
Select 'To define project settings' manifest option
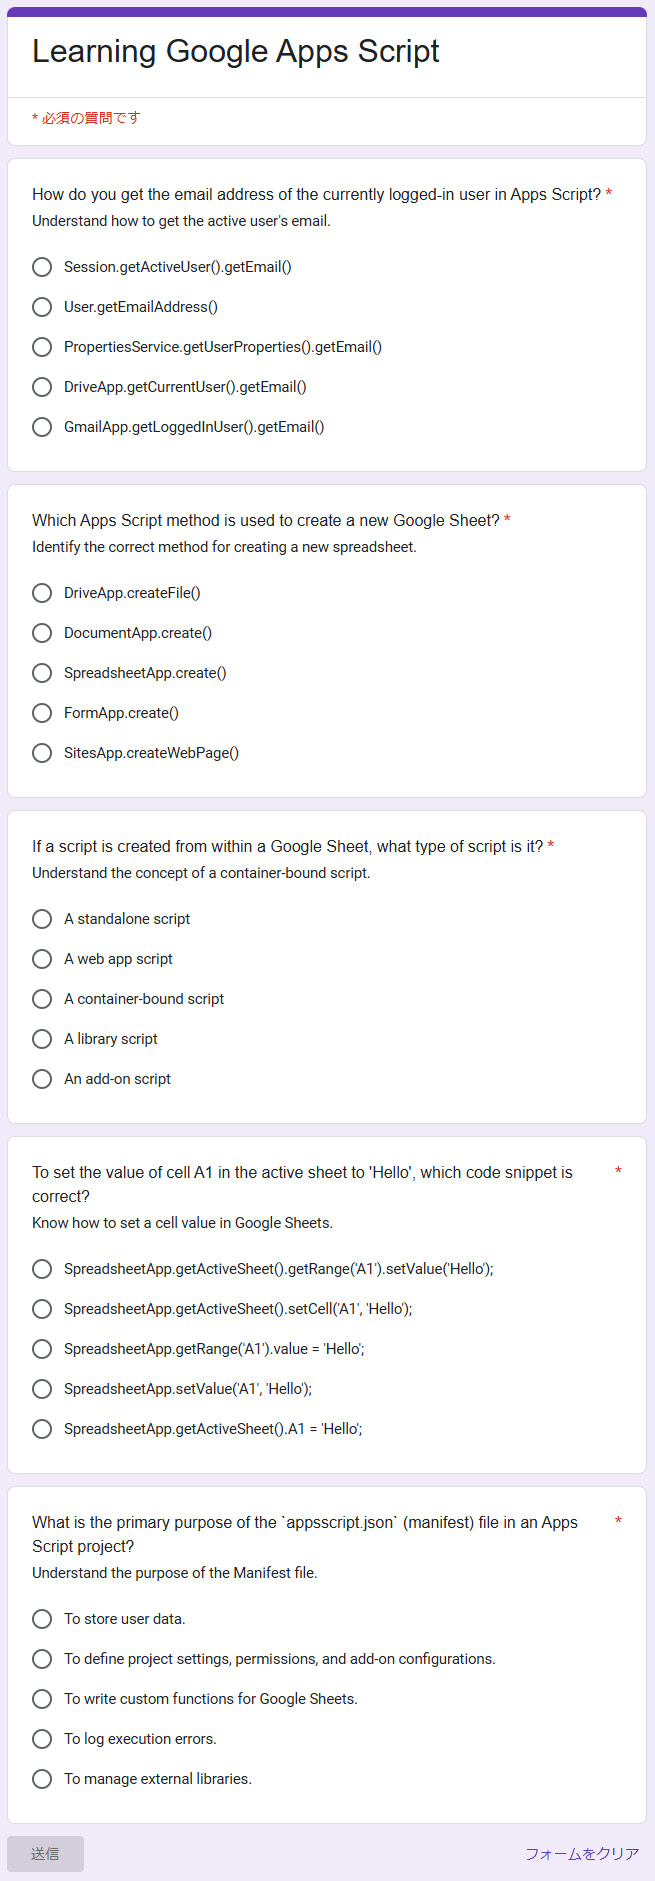pyautogui.click(x=42, y=1659)
